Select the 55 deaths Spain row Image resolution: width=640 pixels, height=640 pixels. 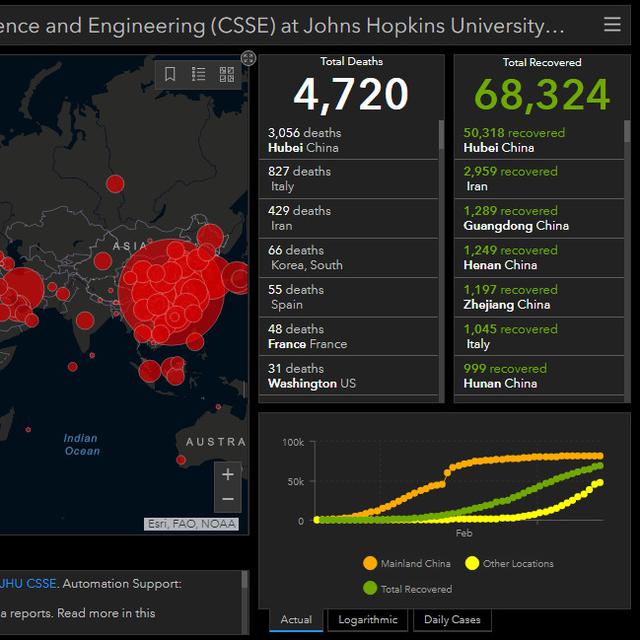[x=349, y=297]
